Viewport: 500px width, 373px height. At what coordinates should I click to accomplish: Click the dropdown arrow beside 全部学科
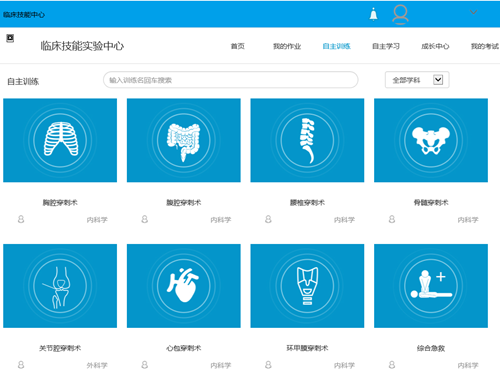[438, 80]
